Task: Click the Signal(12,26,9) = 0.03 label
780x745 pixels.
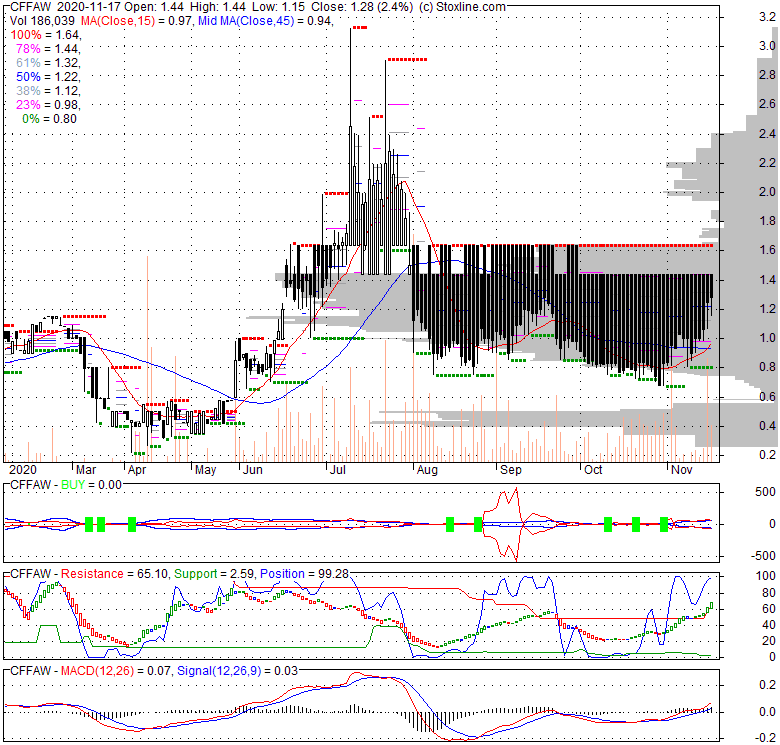Action: 237,671
